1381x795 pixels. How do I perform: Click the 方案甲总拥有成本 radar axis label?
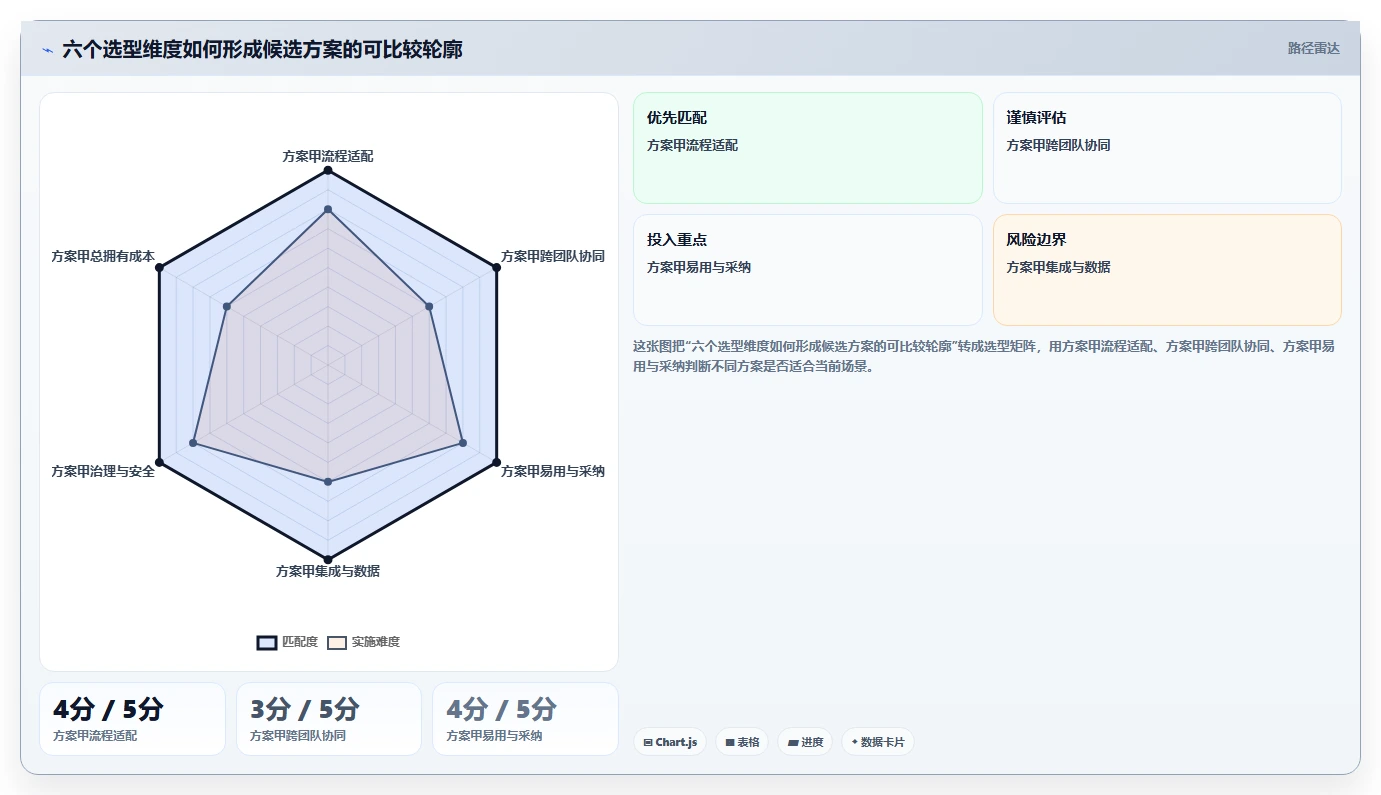pyautogui.click(x=103, y=256)
